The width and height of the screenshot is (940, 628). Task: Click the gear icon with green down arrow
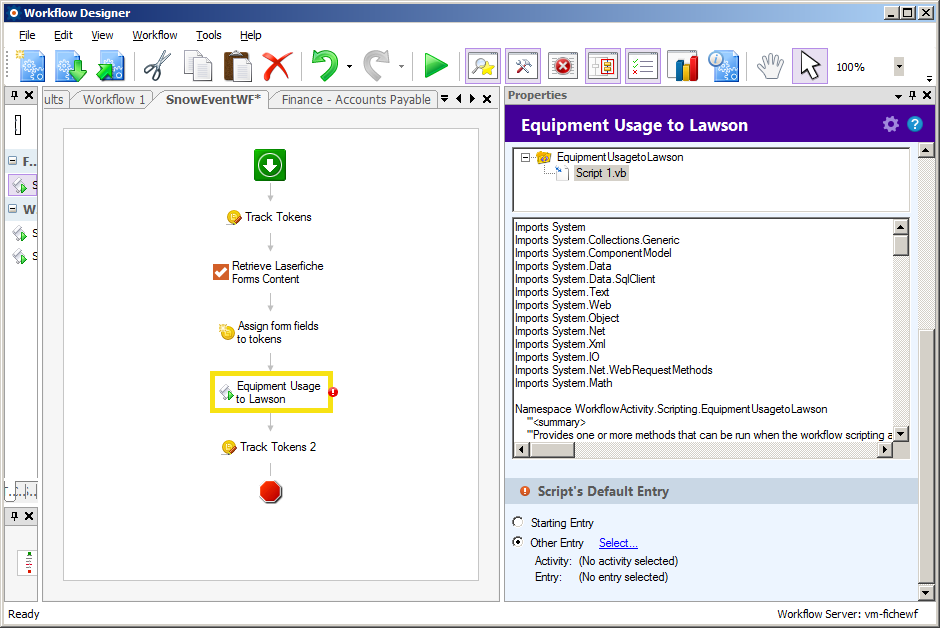(x=71, y=65)
